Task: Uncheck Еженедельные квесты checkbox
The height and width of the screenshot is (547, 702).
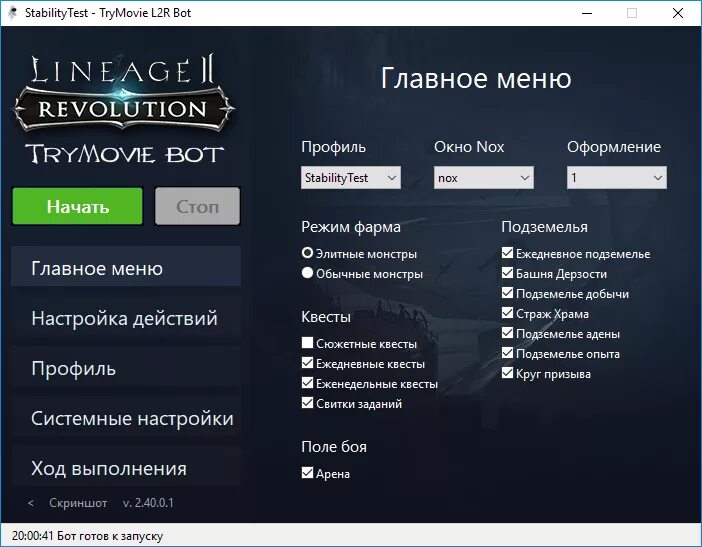Action: tap(307, 383)
